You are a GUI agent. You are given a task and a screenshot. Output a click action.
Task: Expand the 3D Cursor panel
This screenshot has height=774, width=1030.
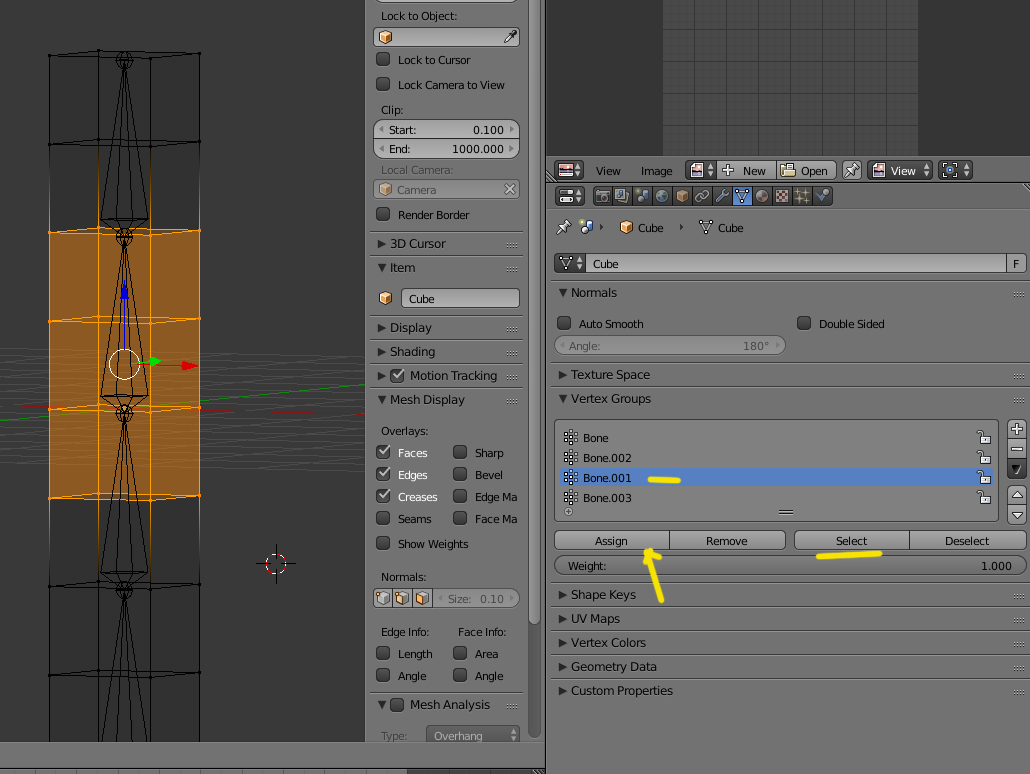(417, 244)
